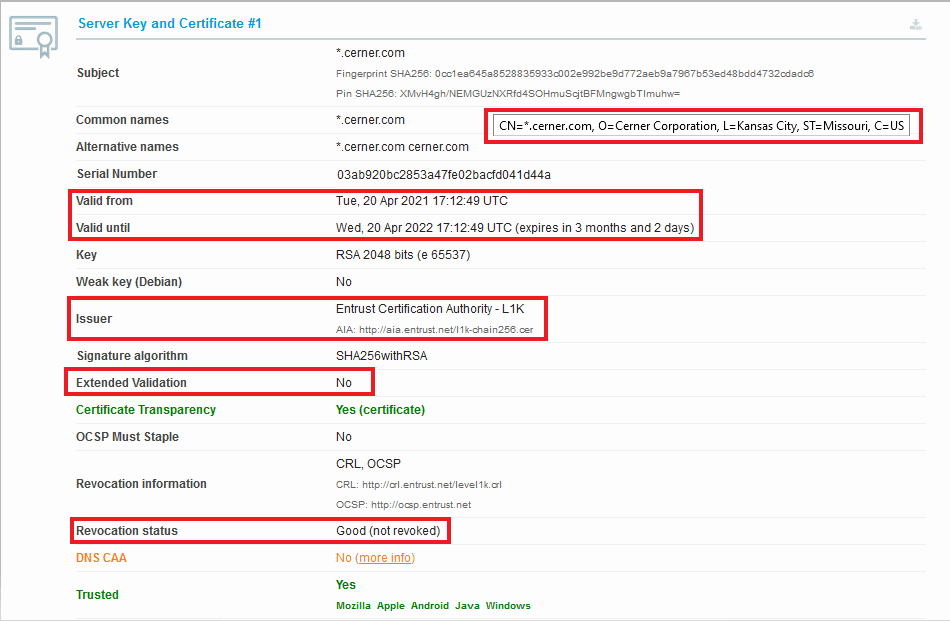The width and height of the screenshot is (950, 621).
Task: Open the DNS CAA more info link
Action: point(385,557)
